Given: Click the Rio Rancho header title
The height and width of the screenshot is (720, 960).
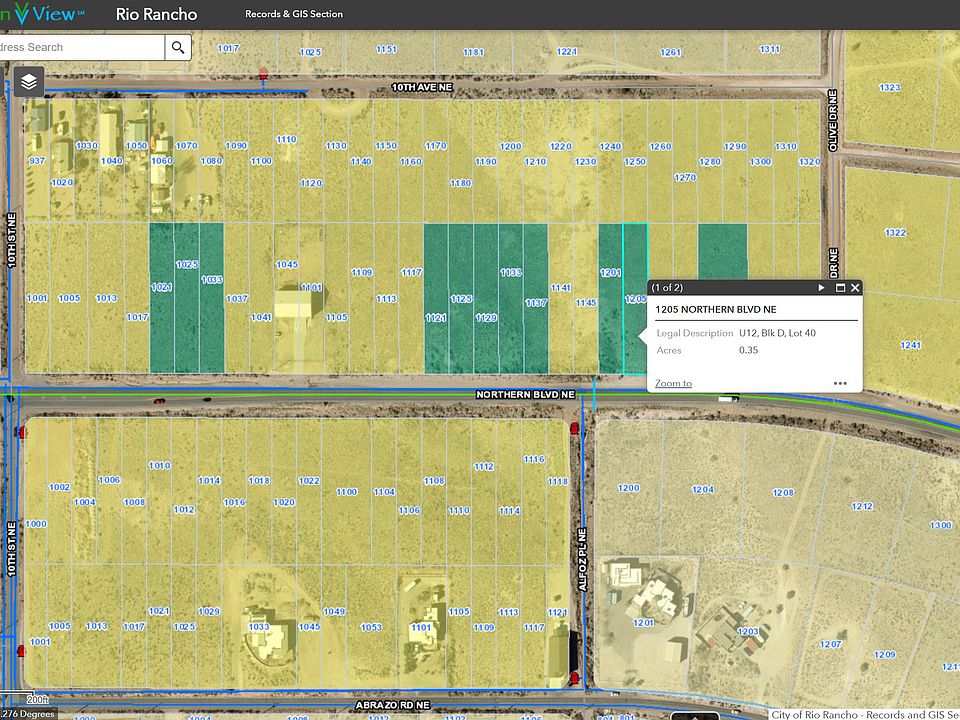Looking at the screenshot, I should pos(157,15).
